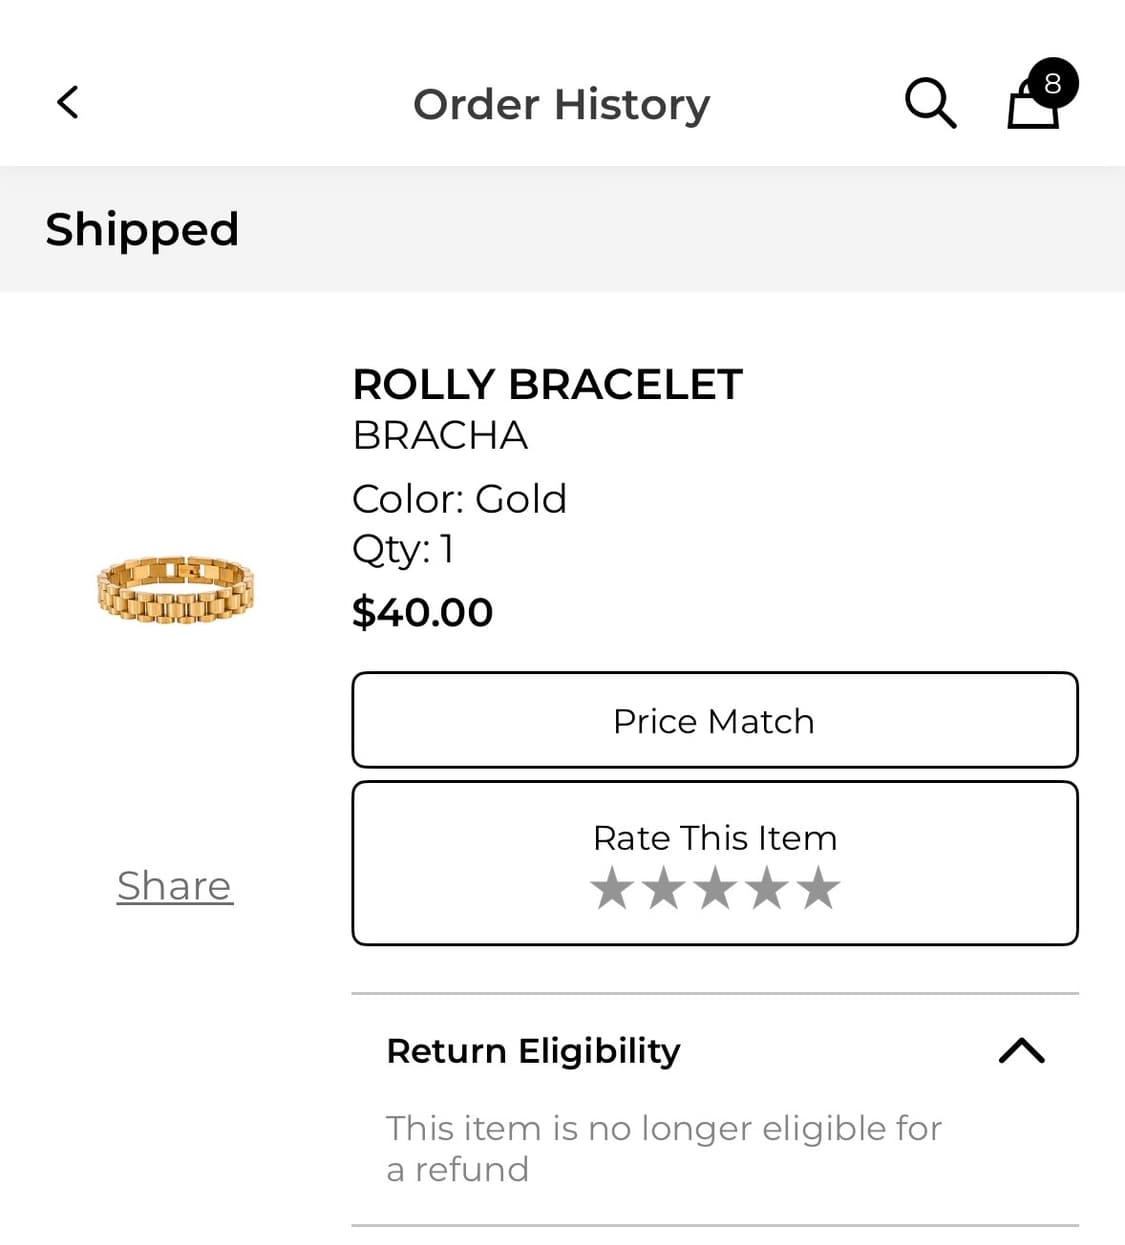1125x1245 pixels.
Task: Click the cart badge showing 8 items
Action: coord(1051,84)
